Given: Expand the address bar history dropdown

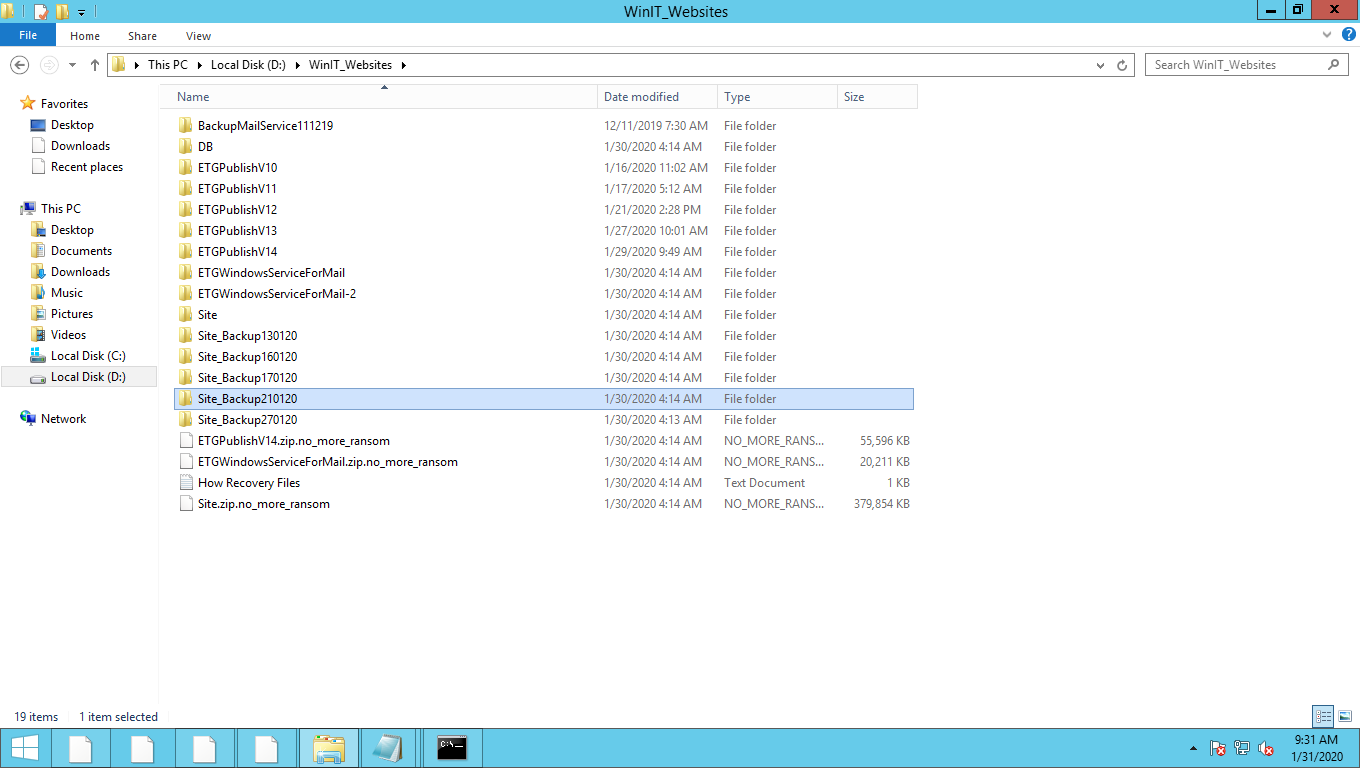Looking at the screenshot, I should coord(1101,65).
